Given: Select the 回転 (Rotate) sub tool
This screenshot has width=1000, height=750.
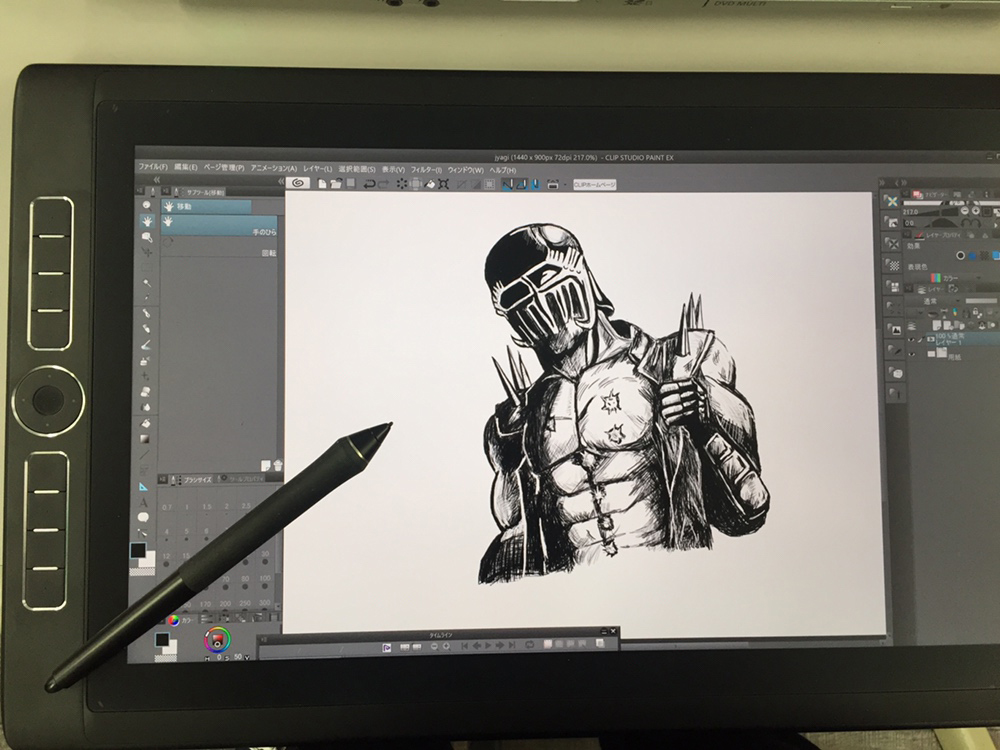Looking at the screenshot, I should (266, 254).
